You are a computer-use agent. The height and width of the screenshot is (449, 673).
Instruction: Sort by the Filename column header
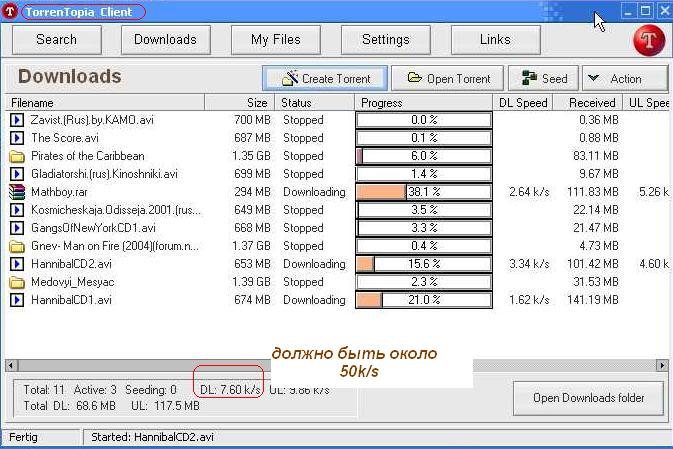[x=105, y=103]
